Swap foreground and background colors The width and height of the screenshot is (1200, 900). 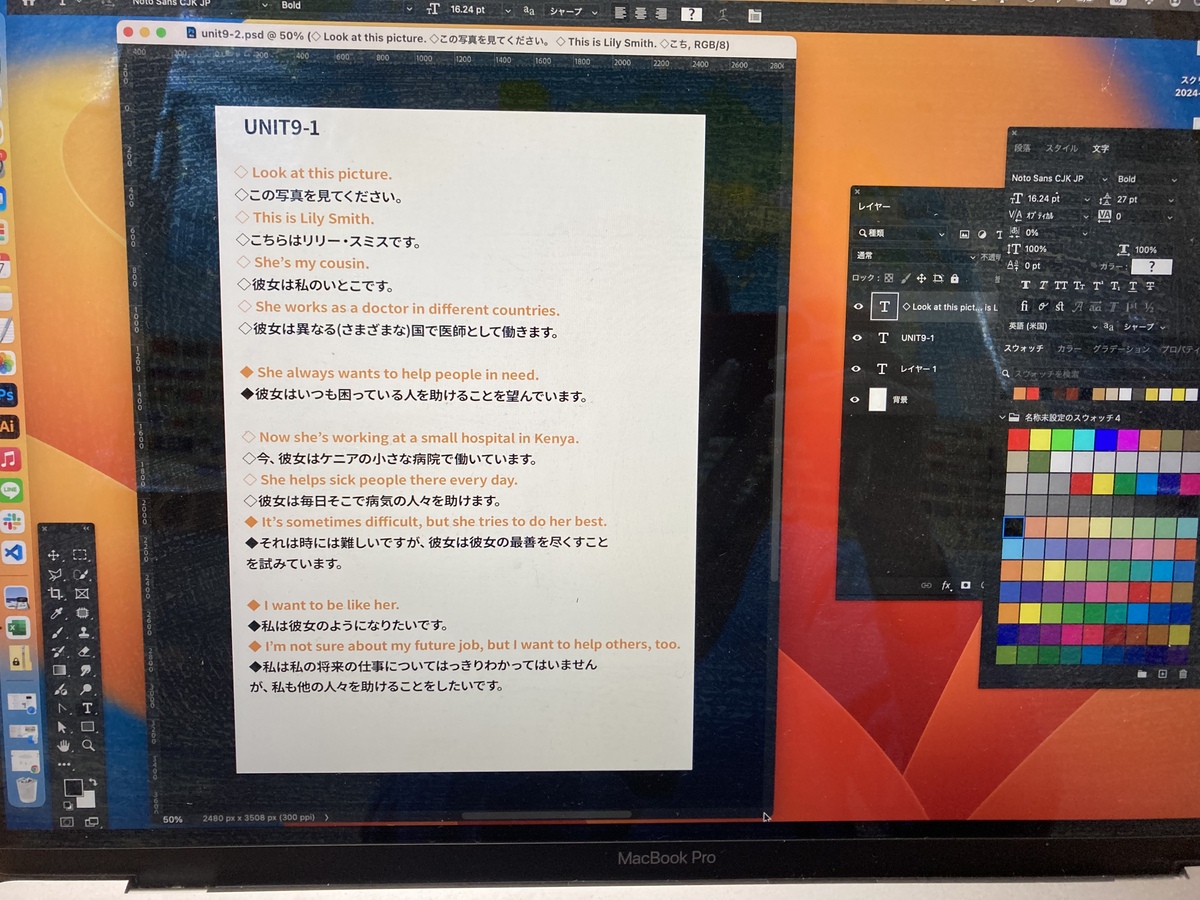93,782
